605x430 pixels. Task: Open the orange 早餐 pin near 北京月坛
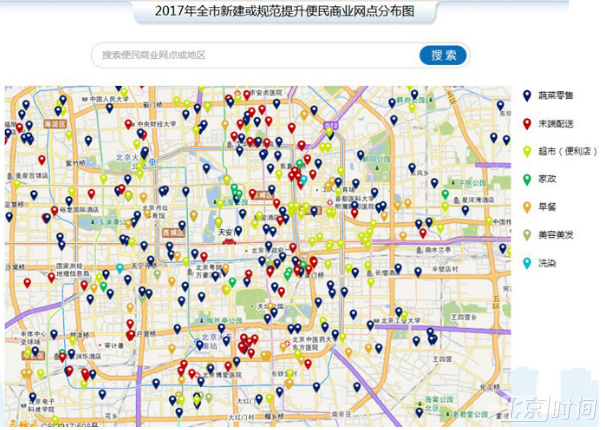tap(149, 213)
